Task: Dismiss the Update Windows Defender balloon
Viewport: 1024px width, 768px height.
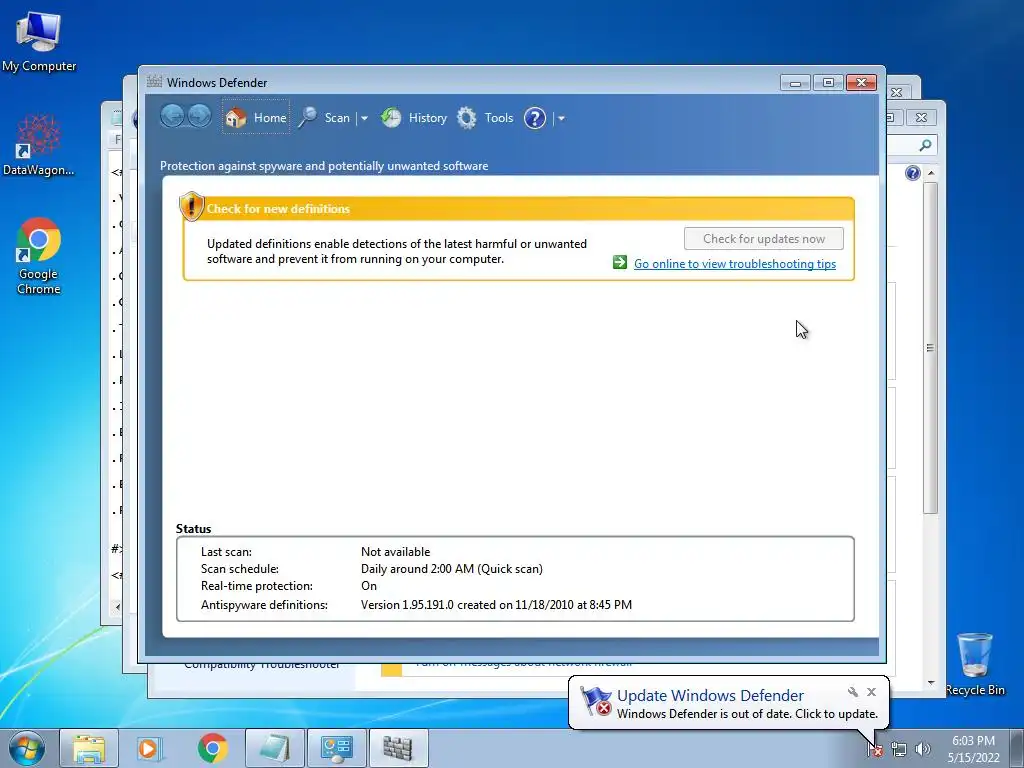Action: pyautogui.click(x=871, y=692)
